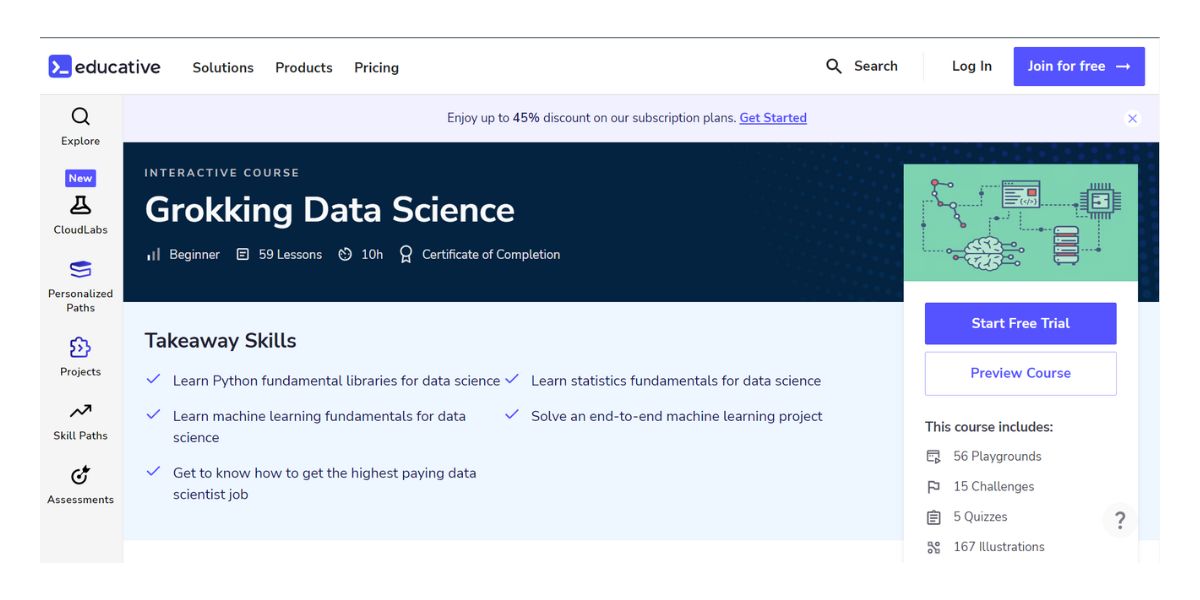The width and height of the screenshot is (1200, 600).
Task: Click the Log In link
Action: [972, 66]
